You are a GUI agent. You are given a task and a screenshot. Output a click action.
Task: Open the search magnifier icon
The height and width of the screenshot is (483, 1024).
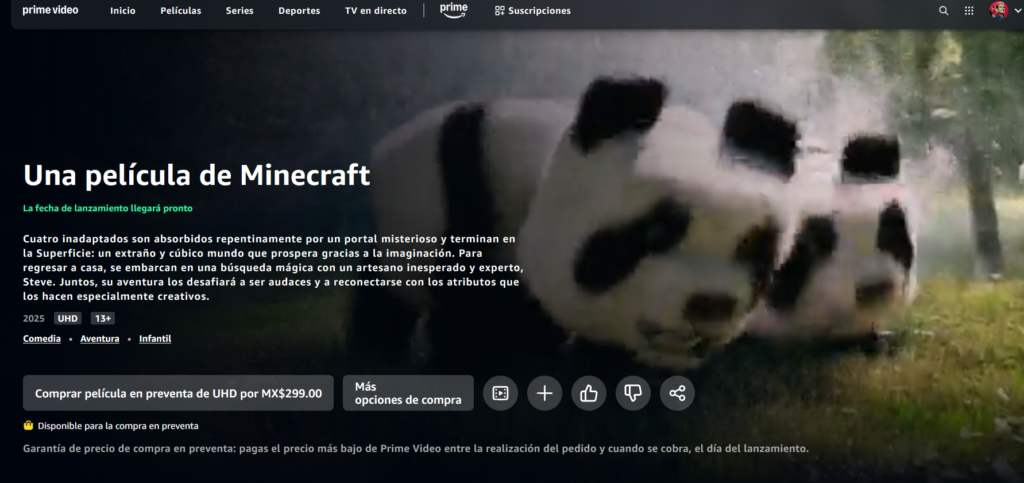(x=944, y=10)
